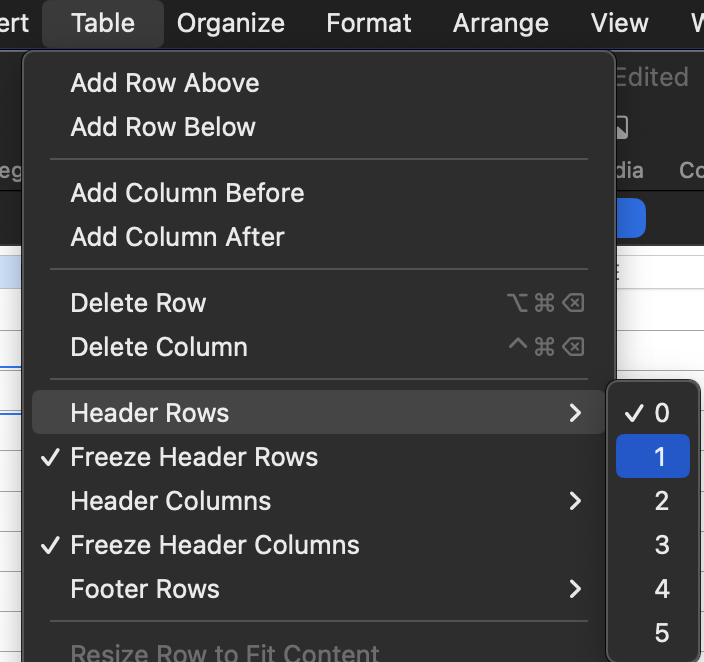The height and width of the screenshot is (662, 704).
Task: Open the Format menu
Action: 368,23
